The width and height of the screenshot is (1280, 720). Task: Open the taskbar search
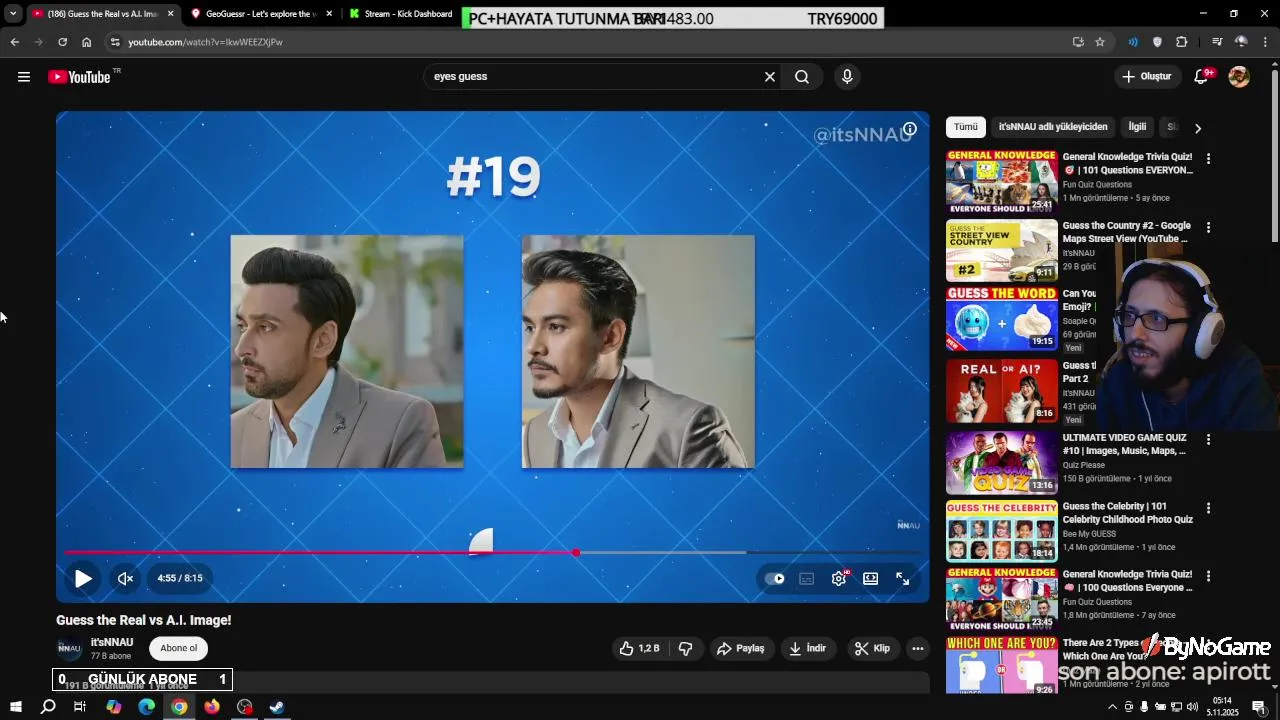point(47,707)
